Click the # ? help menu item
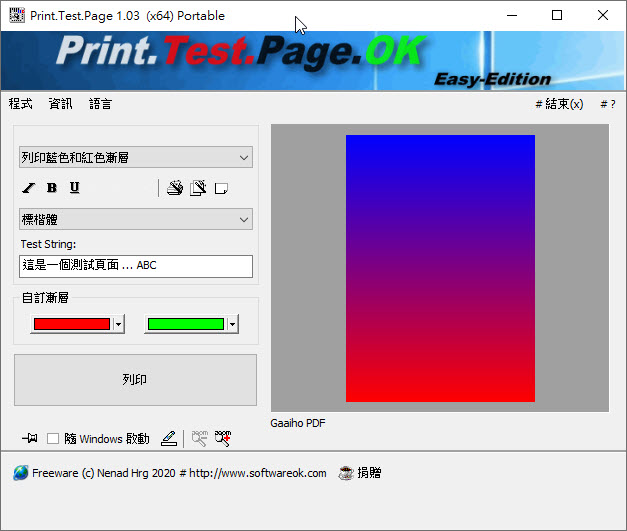The width and height of the screenshot is (627, 531). point(608,104)
